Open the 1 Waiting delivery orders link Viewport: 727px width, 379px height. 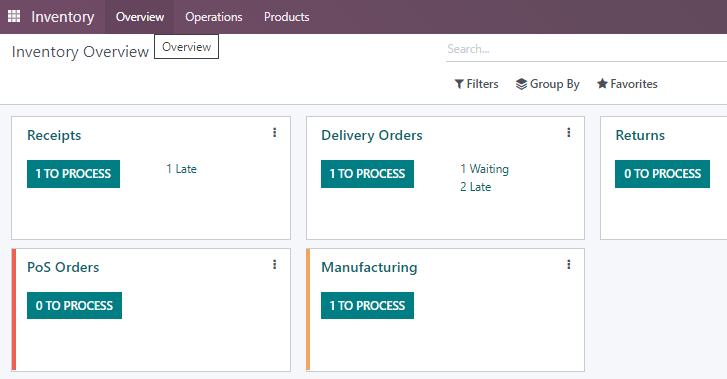(485, 169)
